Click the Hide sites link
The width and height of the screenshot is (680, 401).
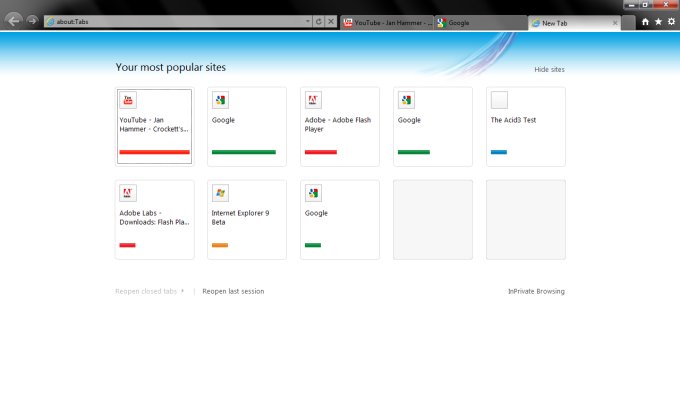[x=549, y=69]
